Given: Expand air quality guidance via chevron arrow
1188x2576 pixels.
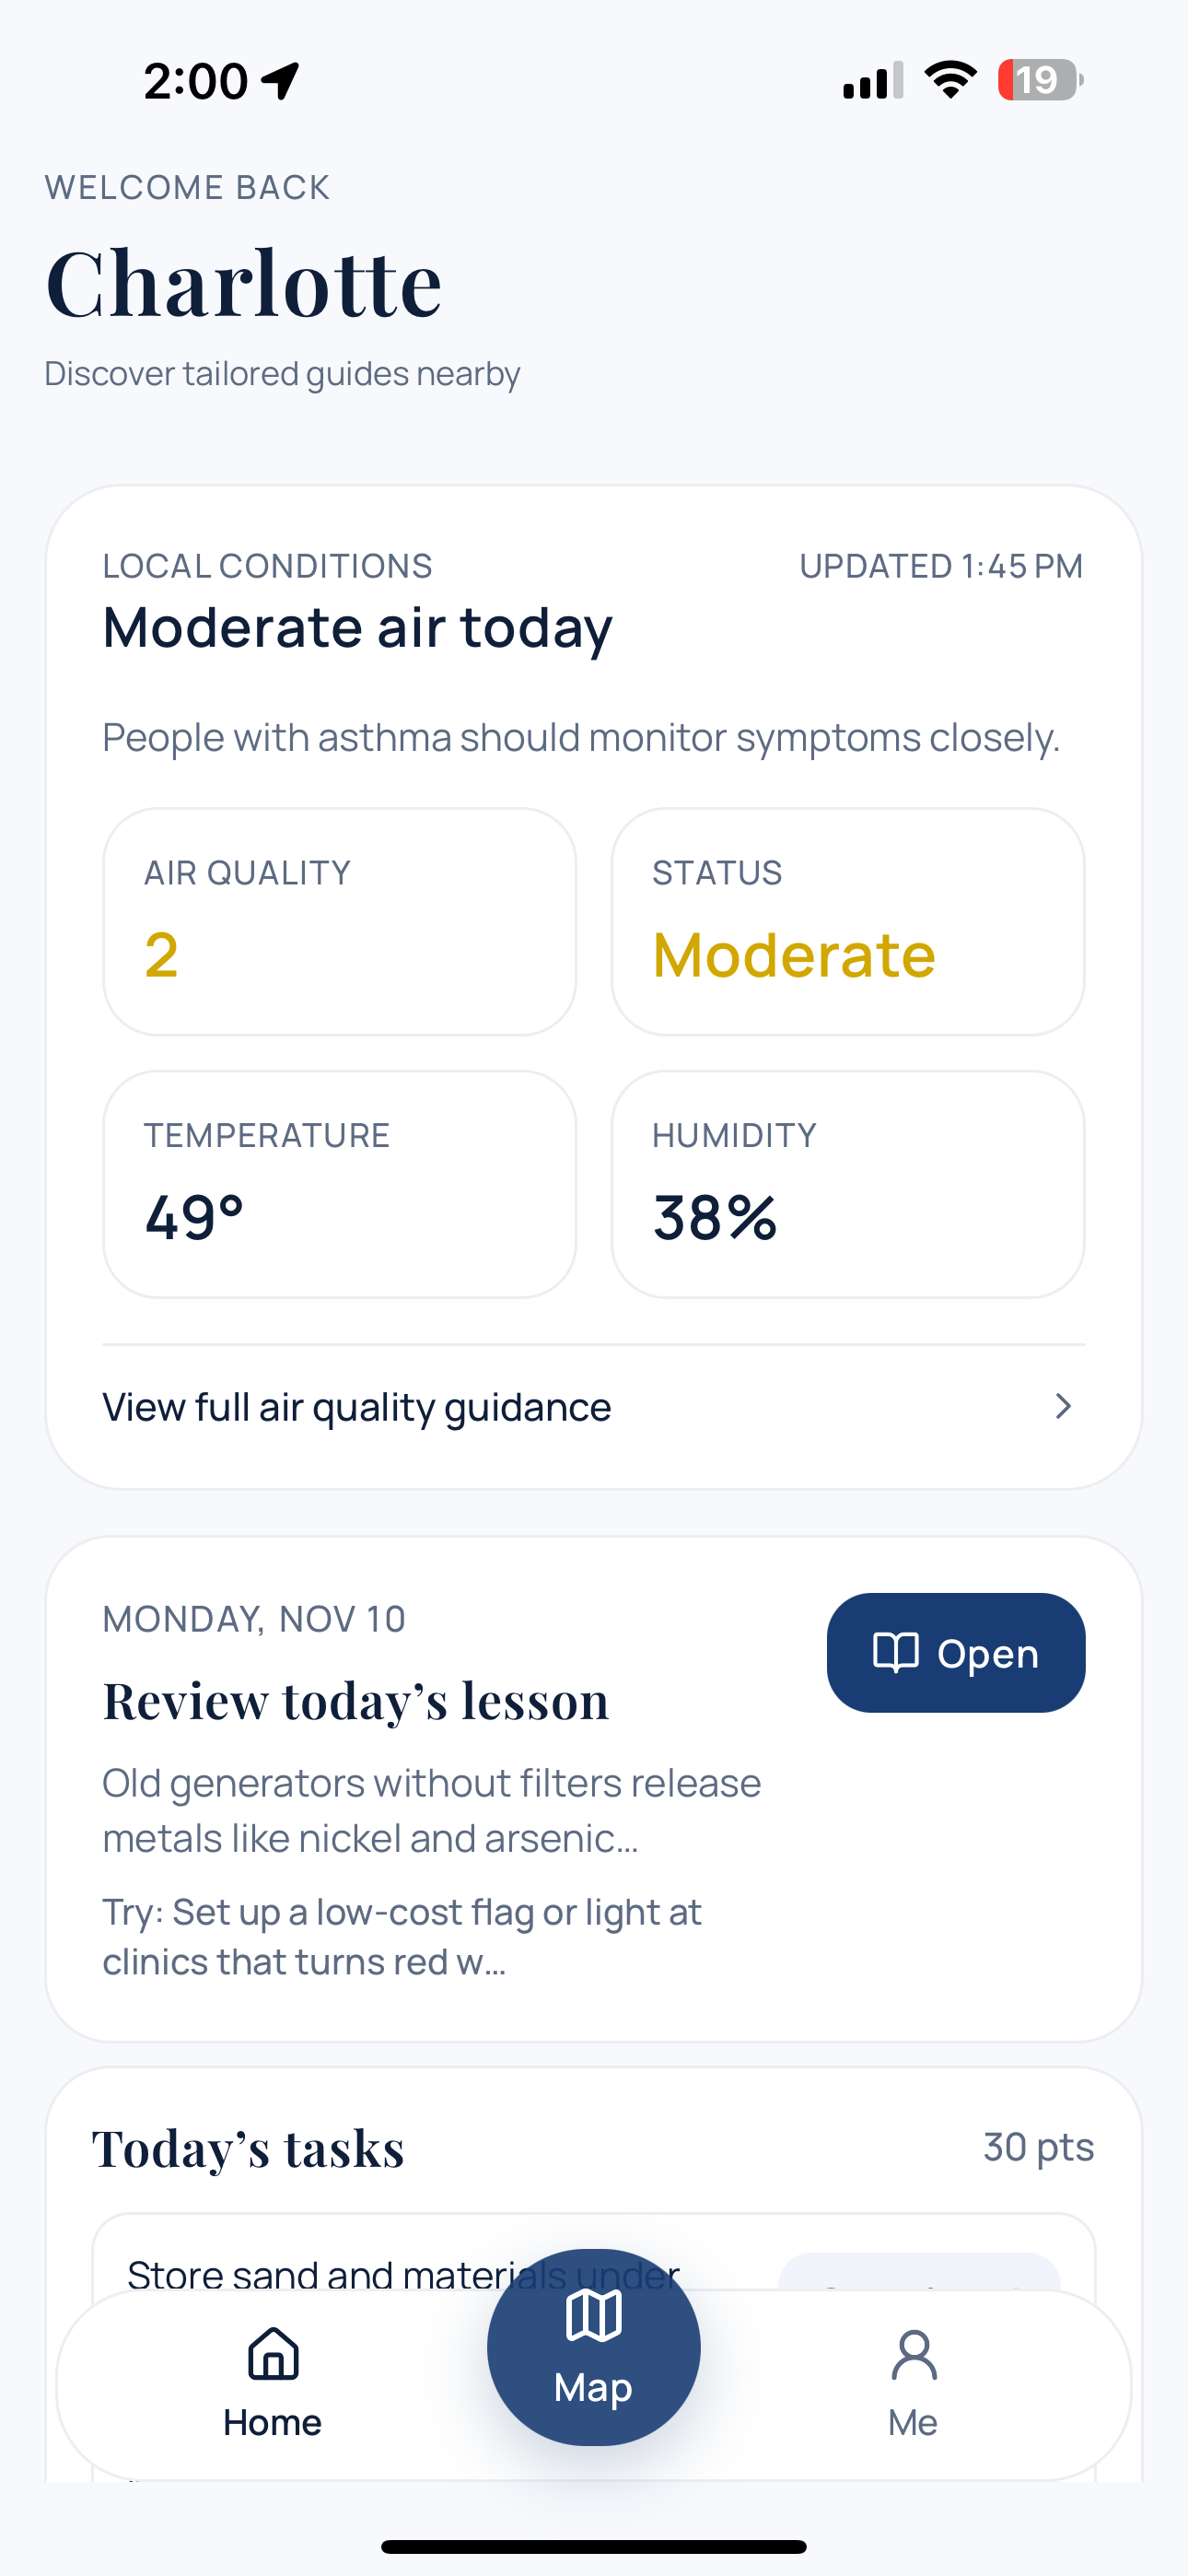Looking at the screenshot, I should click(x=1063, y=1406).
